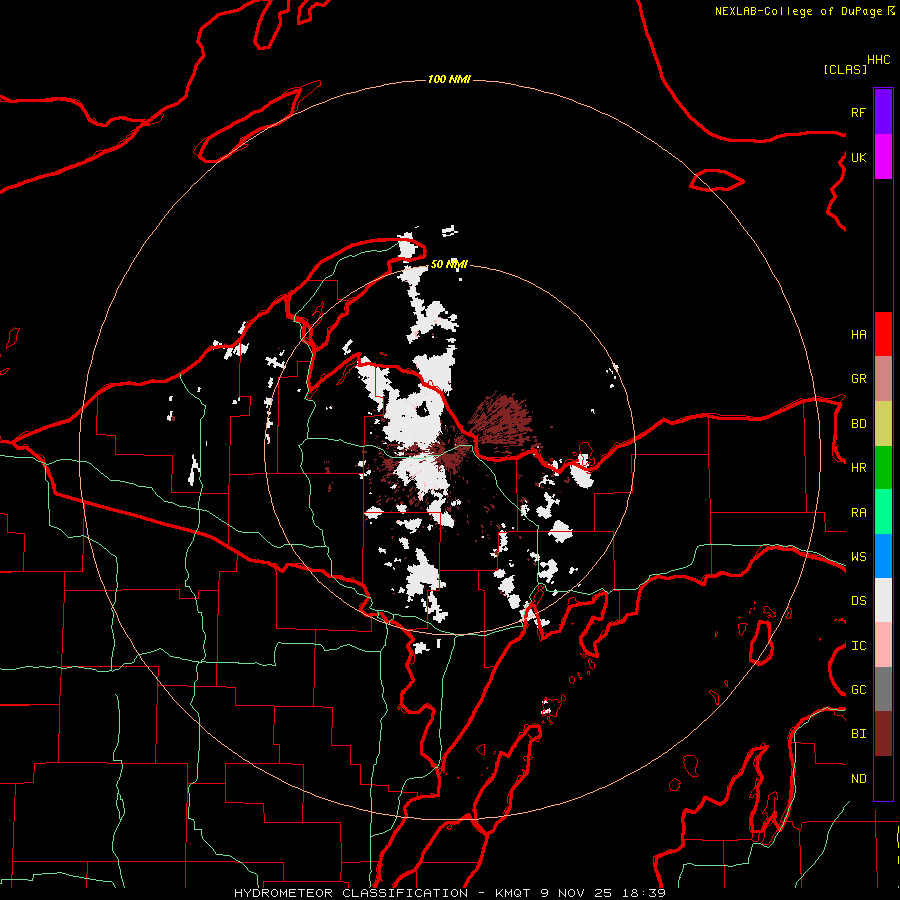This screenshot has height=900, width=900.
Task: Click the "100 NMI" range ring label
Action: (x=449, y=79)
